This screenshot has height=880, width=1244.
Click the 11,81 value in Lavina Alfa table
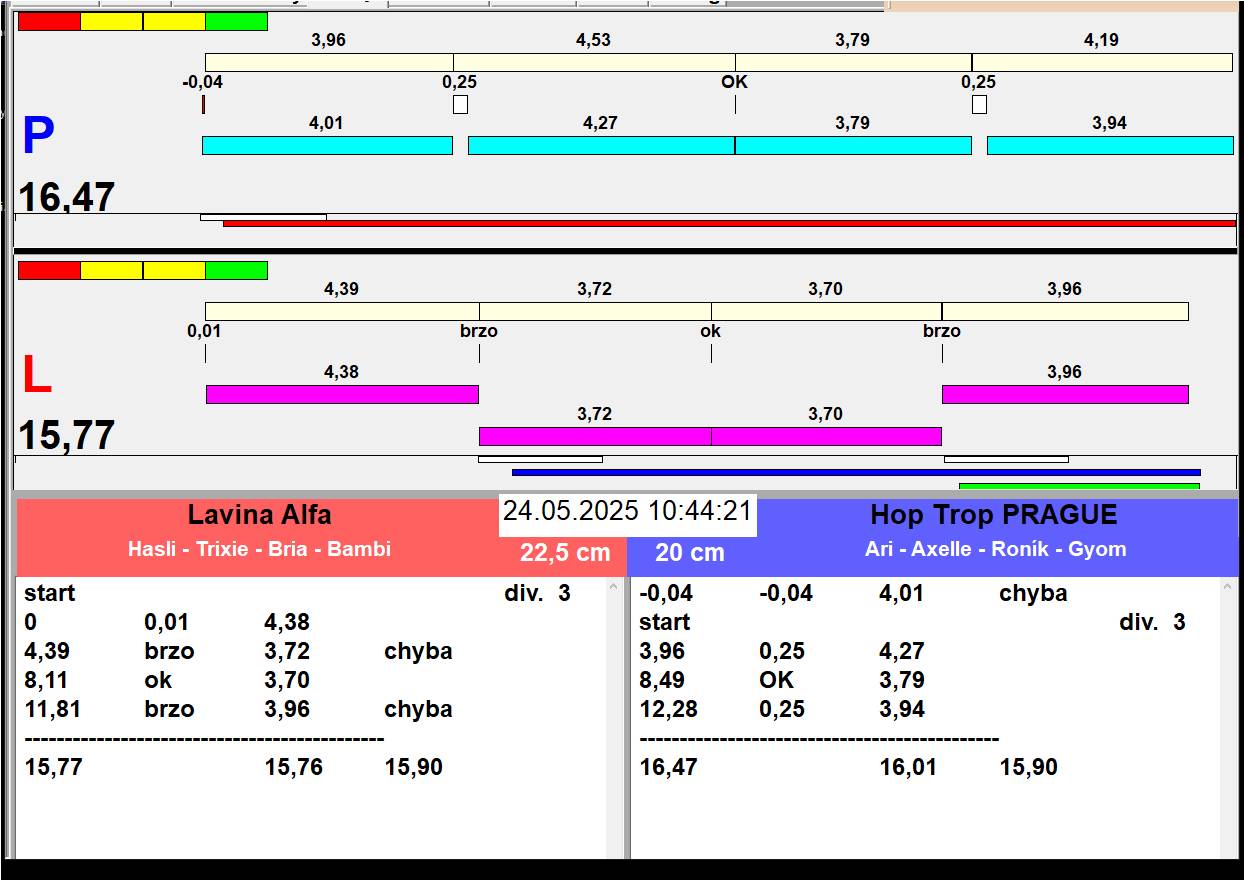53,709
